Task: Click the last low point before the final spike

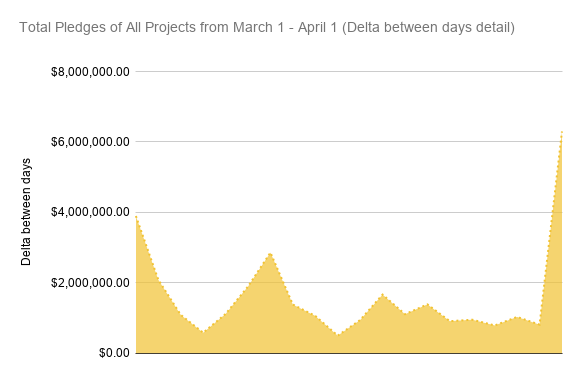Action: click(x=539, y=325)
